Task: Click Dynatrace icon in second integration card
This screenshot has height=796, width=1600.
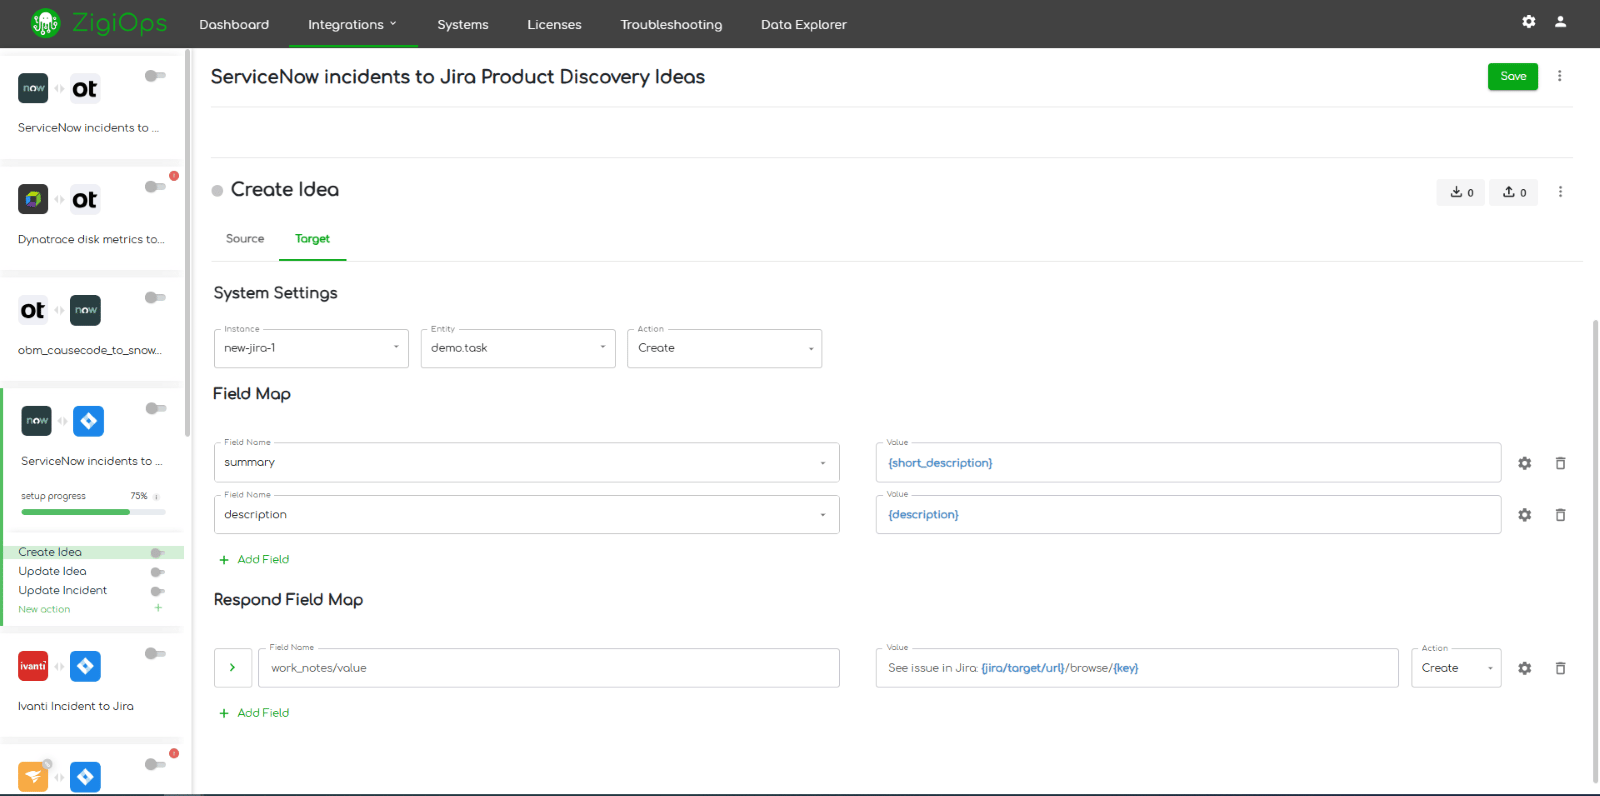Action: [x=33, y=199]
